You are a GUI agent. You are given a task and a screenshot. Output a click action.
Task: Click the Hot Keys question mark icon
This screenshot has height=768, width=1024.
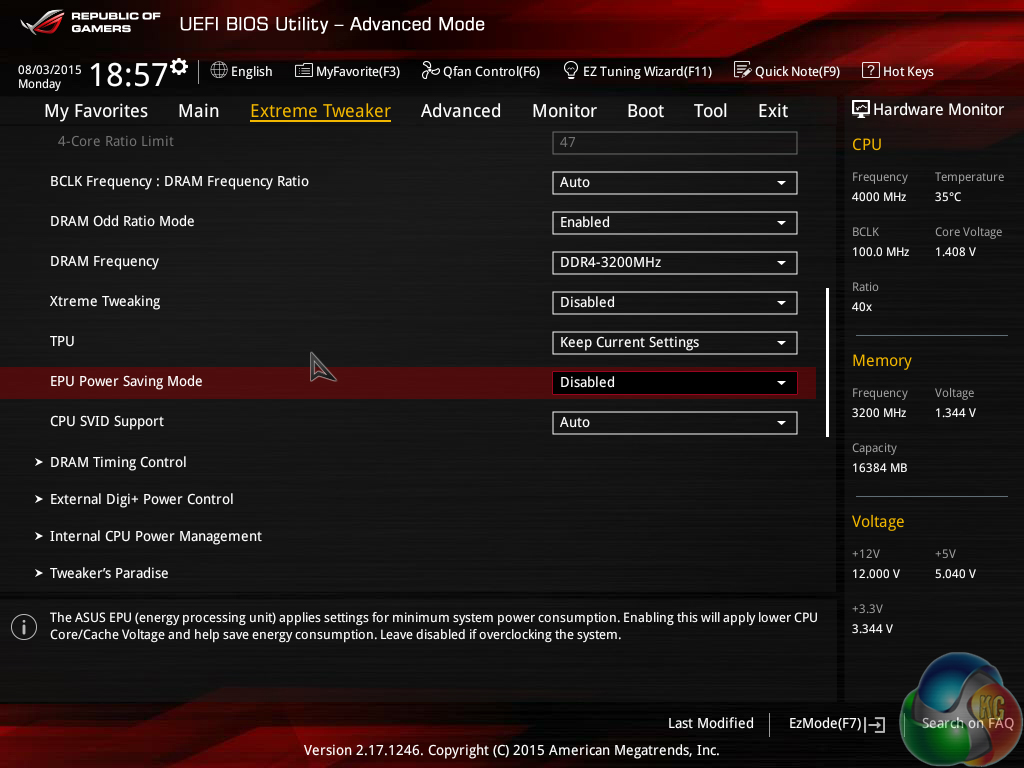pos(871,71)
